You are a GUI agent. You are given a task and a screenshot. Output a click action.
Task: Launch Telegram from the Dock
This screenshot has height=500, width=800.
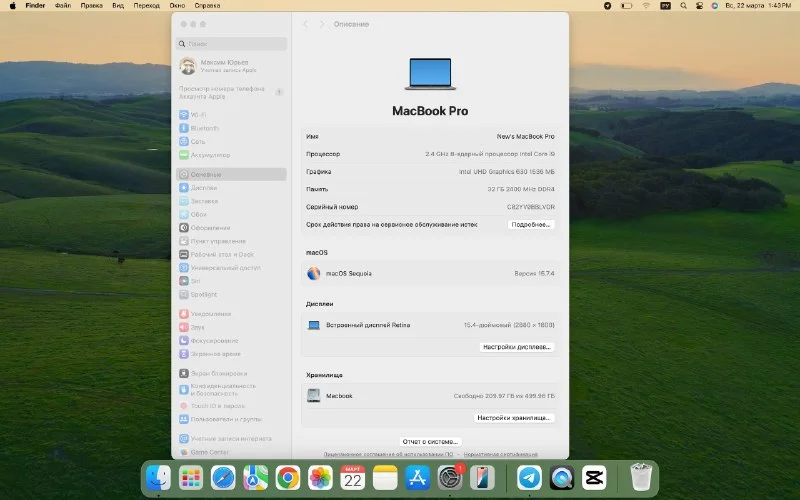529,478
